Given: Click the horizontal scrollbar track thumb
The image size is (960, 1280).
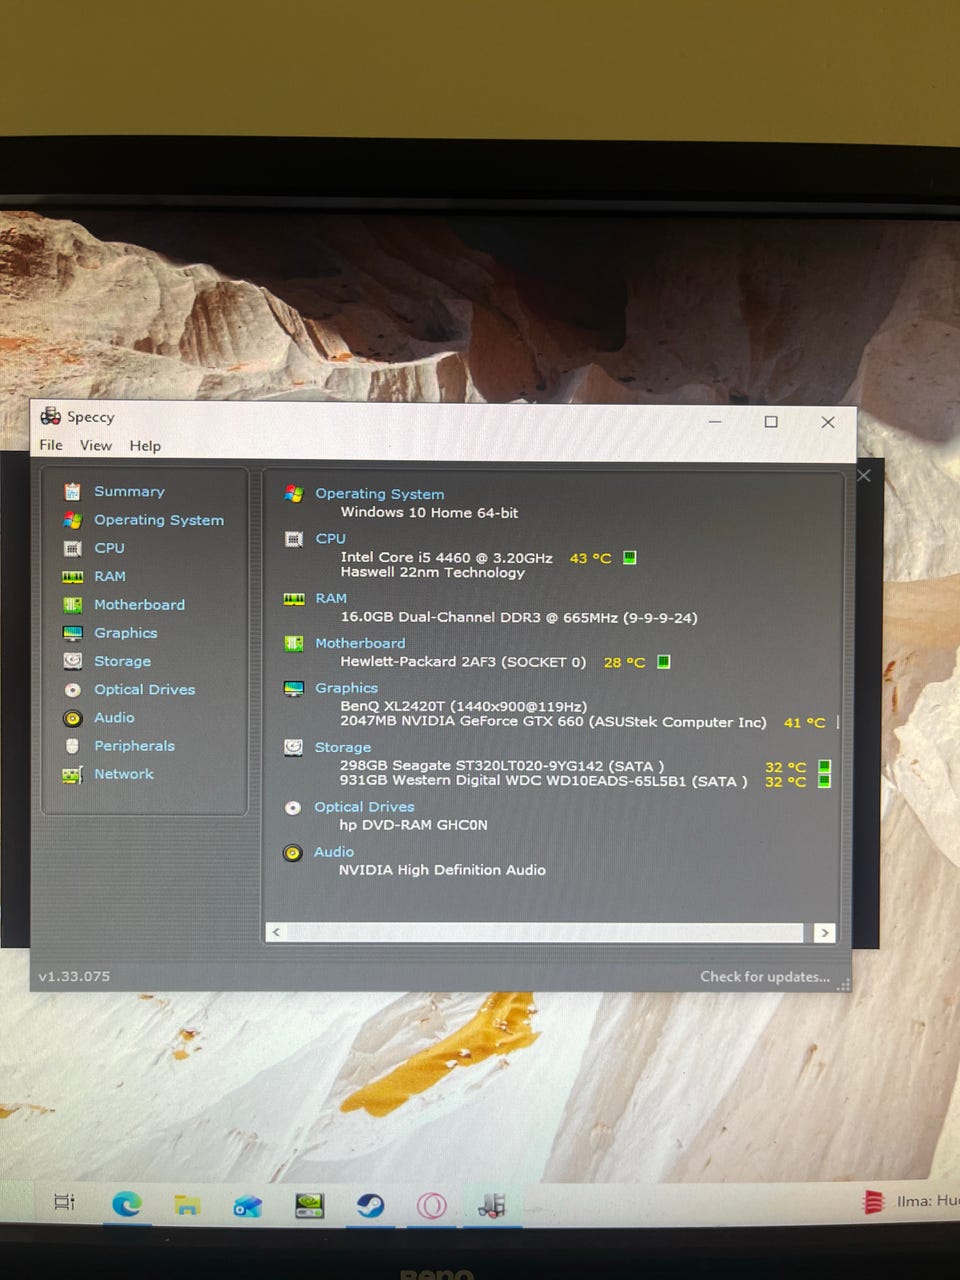Looking at the screenshot, I should pyautogui.click(x=545, y=932).
